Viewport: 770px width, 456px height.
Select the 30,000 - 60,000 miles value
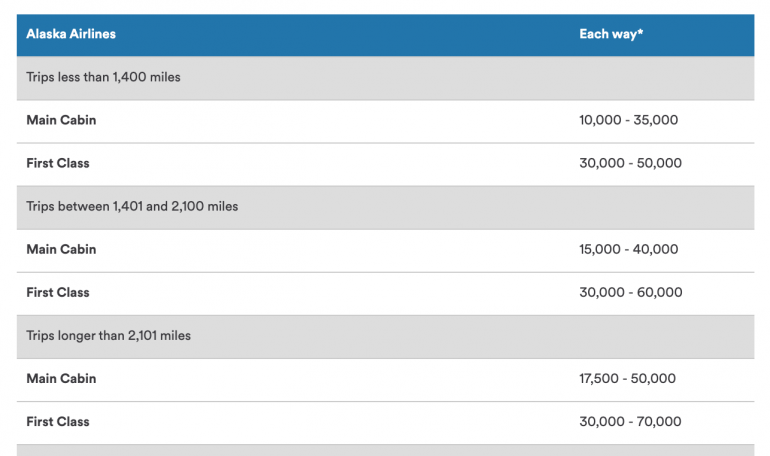click(x=630, y=292)
